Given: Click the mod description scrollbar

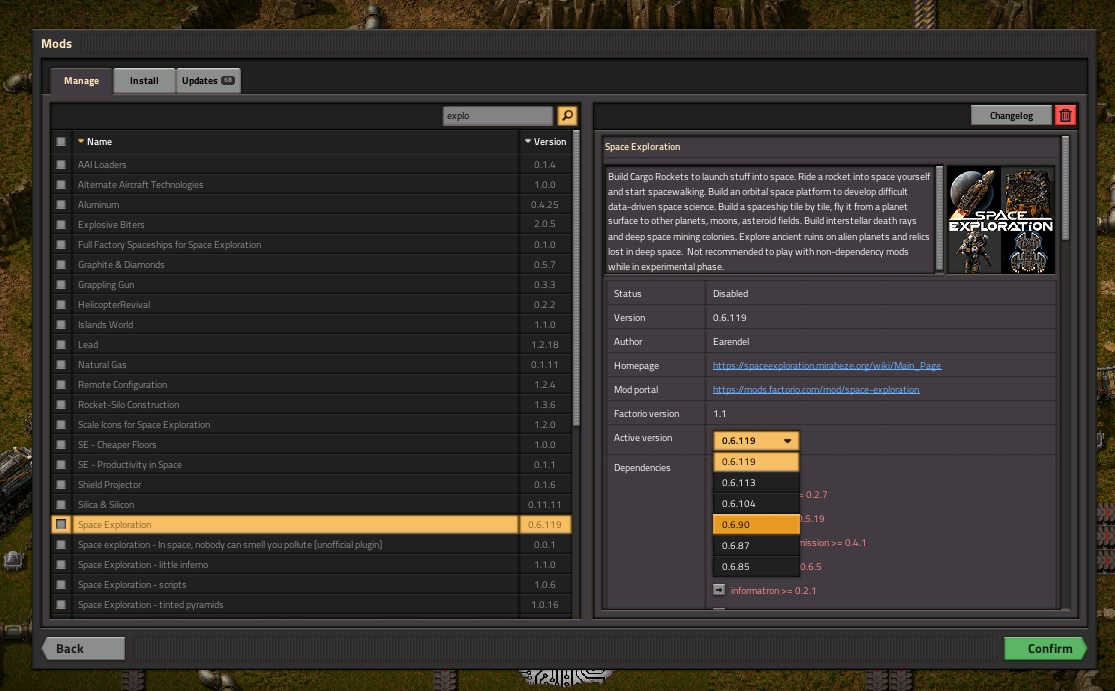Looking at the screenshot, I should 939,218.
